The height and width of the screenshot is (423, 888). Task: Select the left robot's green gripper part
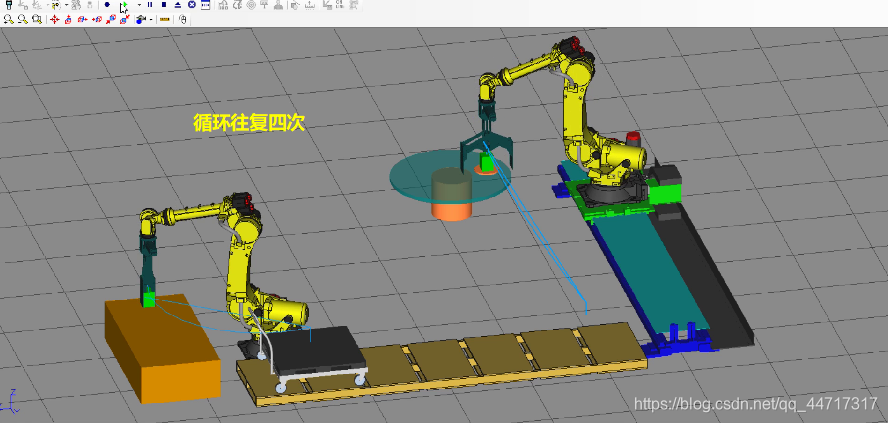click(150, 298)
